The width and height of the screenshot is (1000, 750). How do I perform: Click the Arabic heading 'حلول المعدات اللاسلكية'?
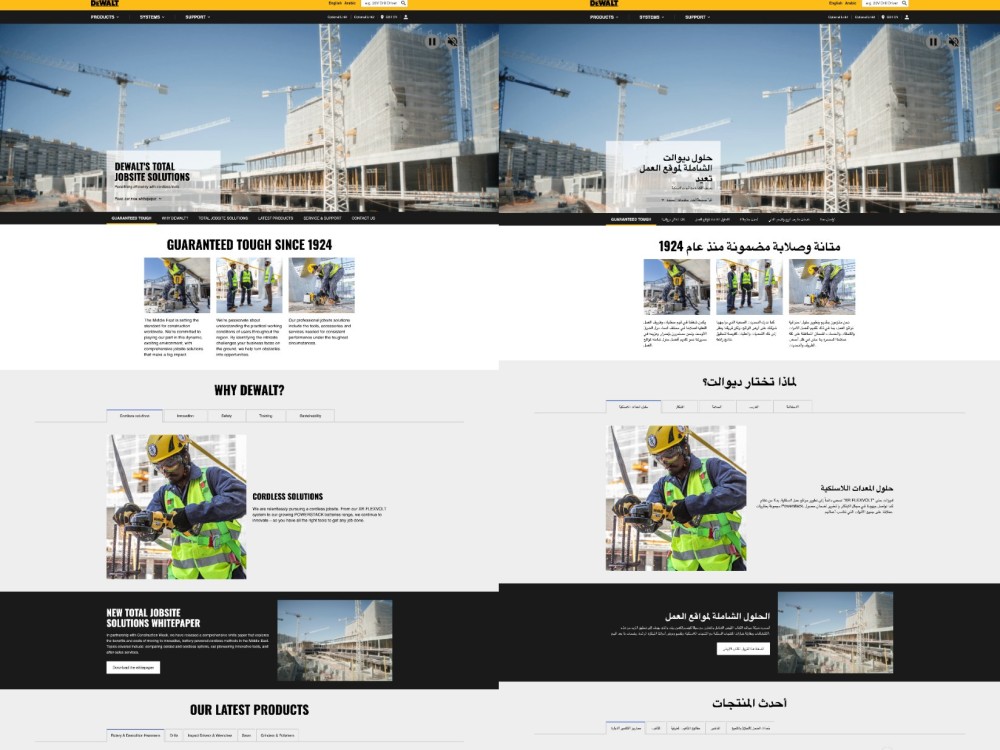point(857,489)
